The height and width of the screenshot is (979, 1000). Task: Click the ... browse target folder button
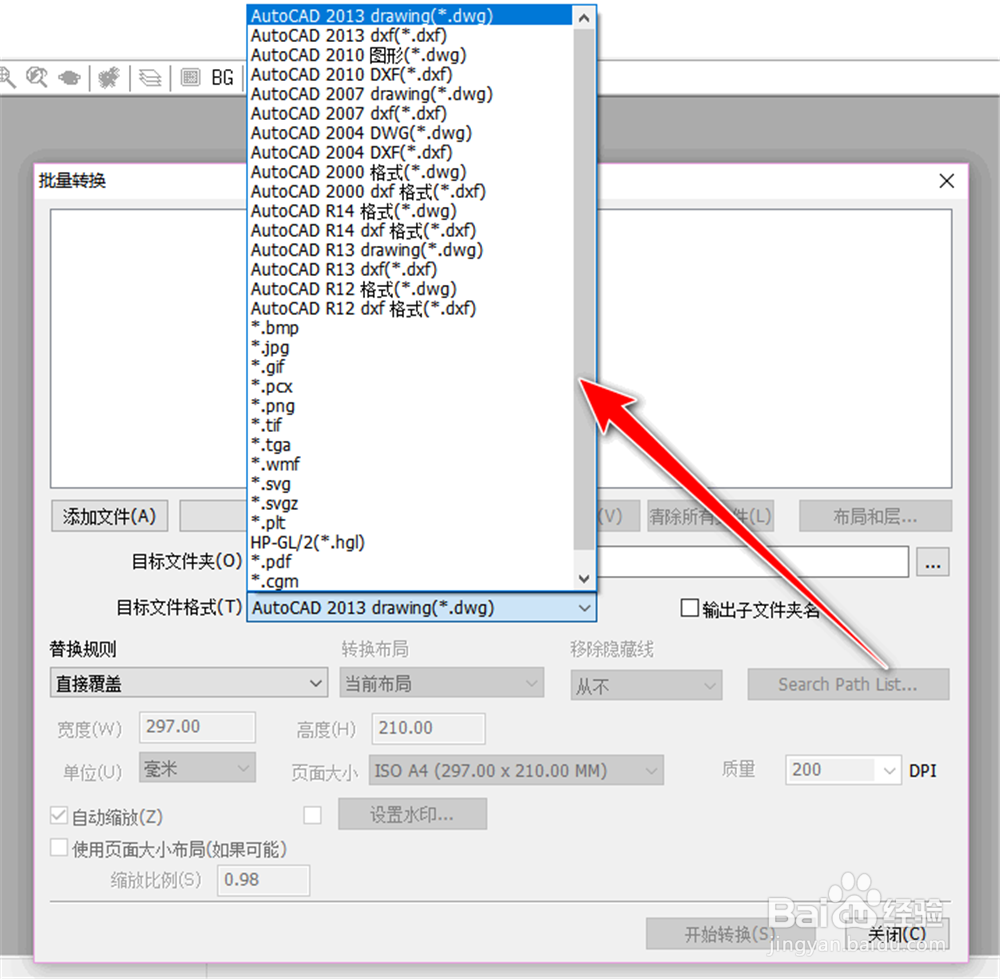coord(933,563)
